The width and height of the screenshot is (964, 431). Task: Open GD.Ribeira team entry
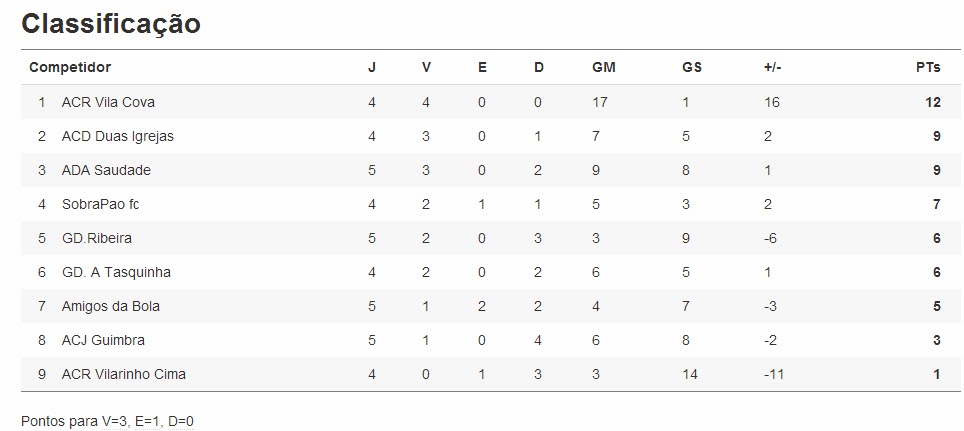pos(96,238)
